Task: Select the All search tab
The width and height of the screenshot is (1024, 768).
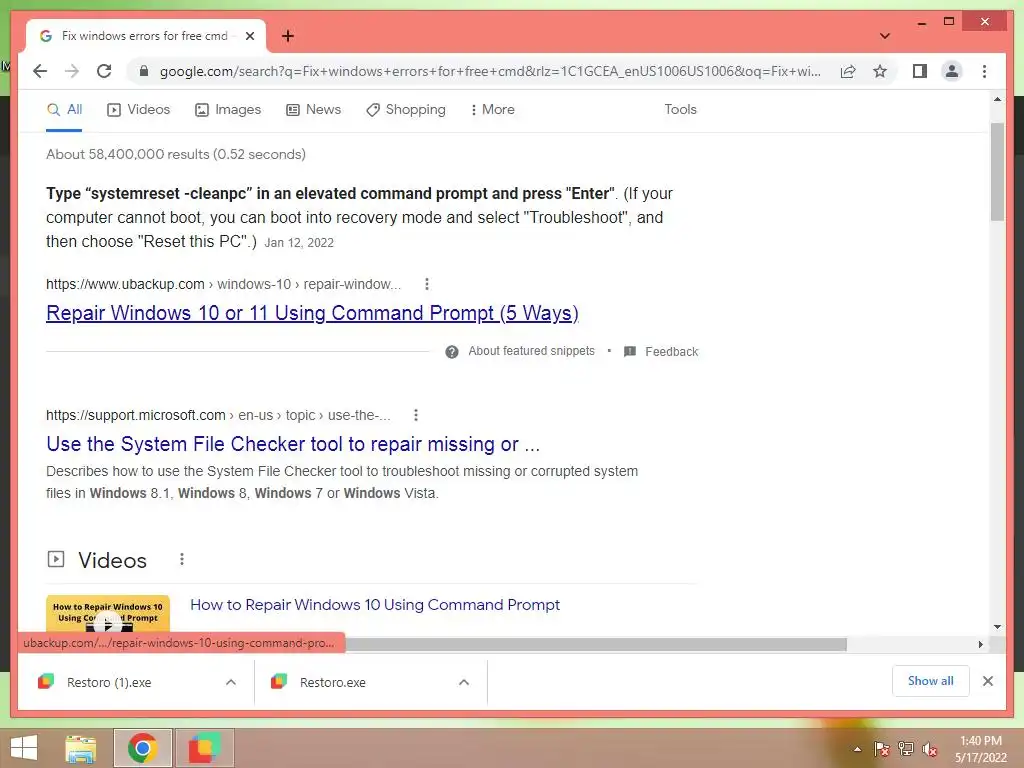Action: pyautogui.click(x=64, y=110)
